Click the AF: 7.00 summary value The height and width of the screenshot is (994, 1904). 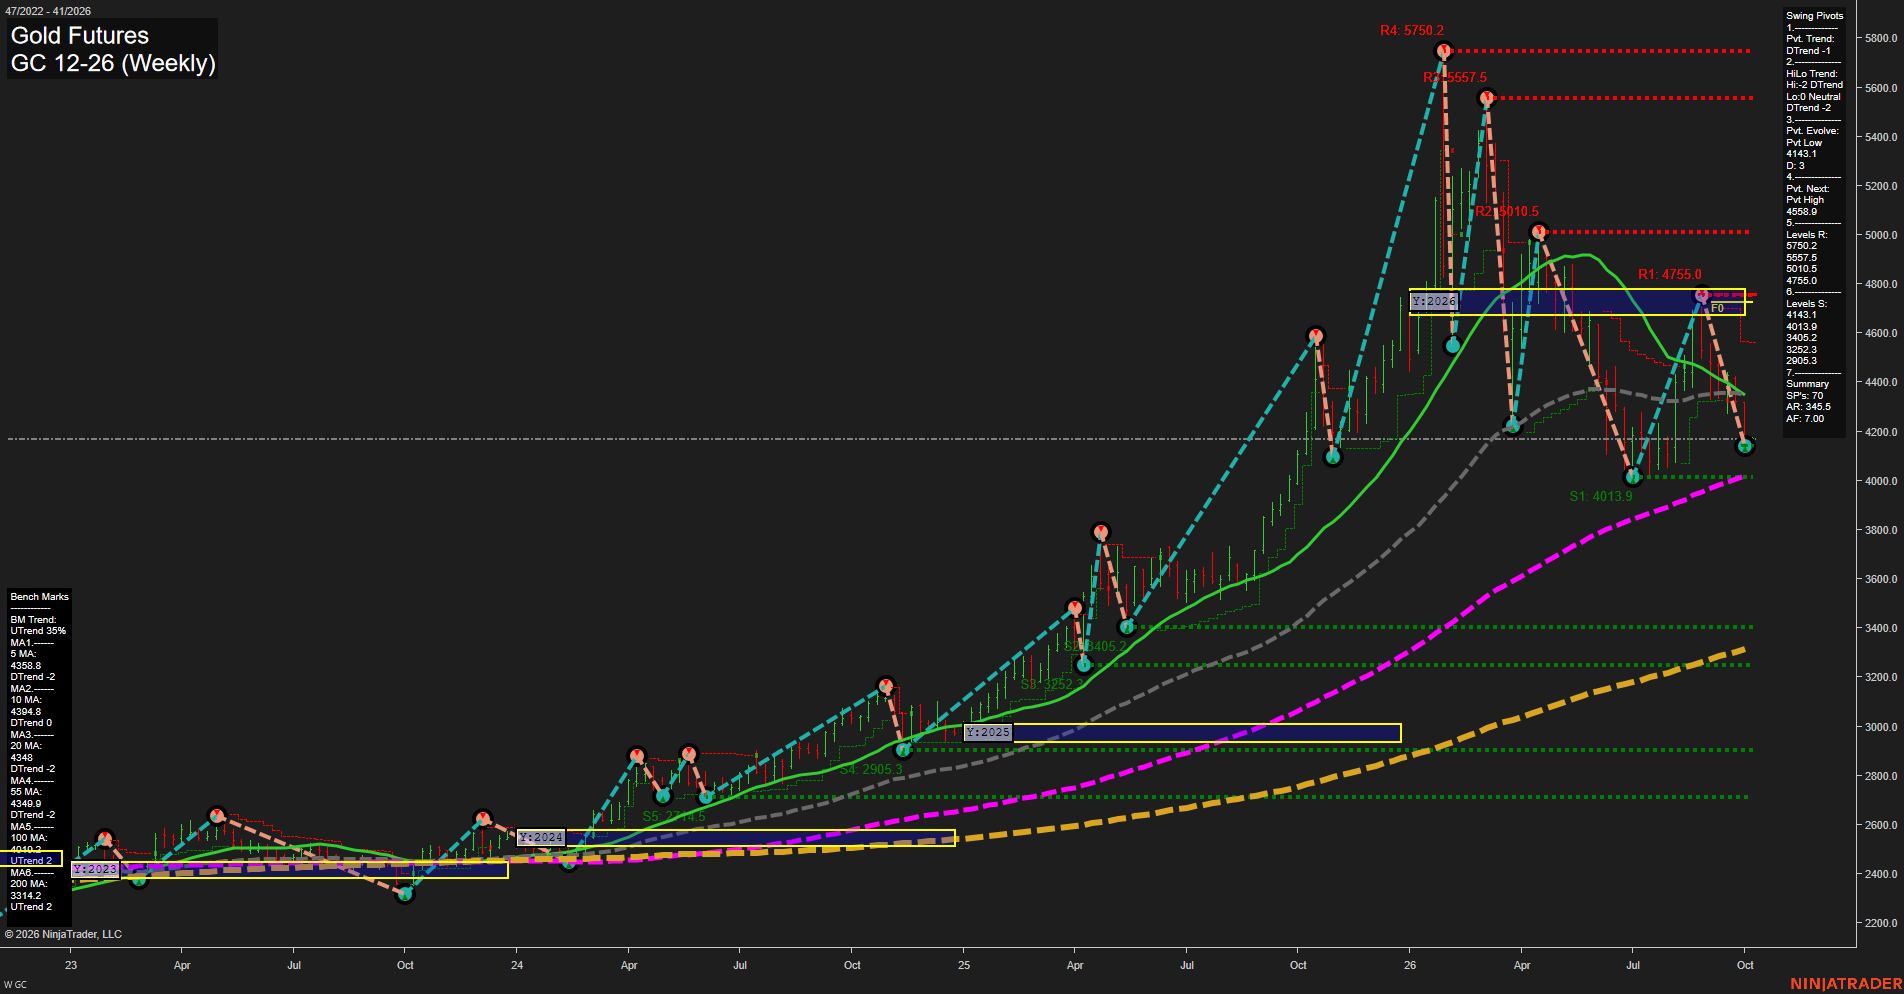(x=1805, y=419)
